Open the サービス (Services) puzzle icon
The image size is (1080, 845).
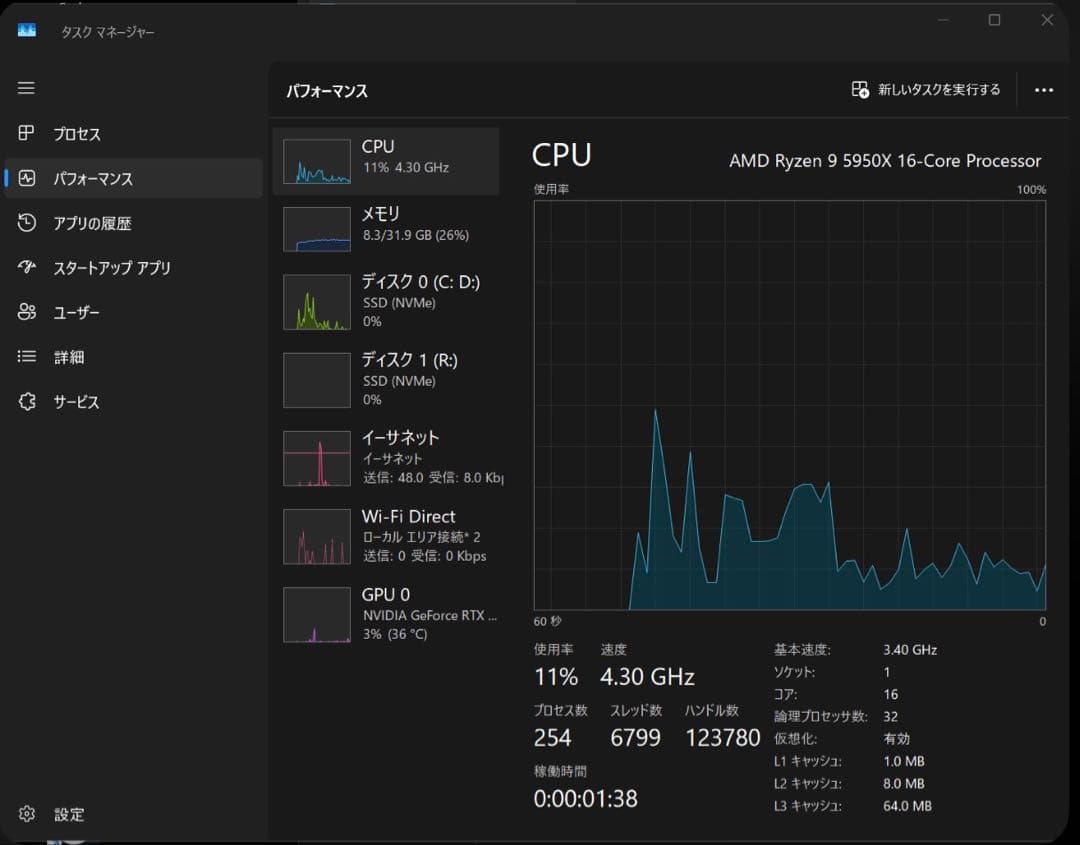pos(27,402)
